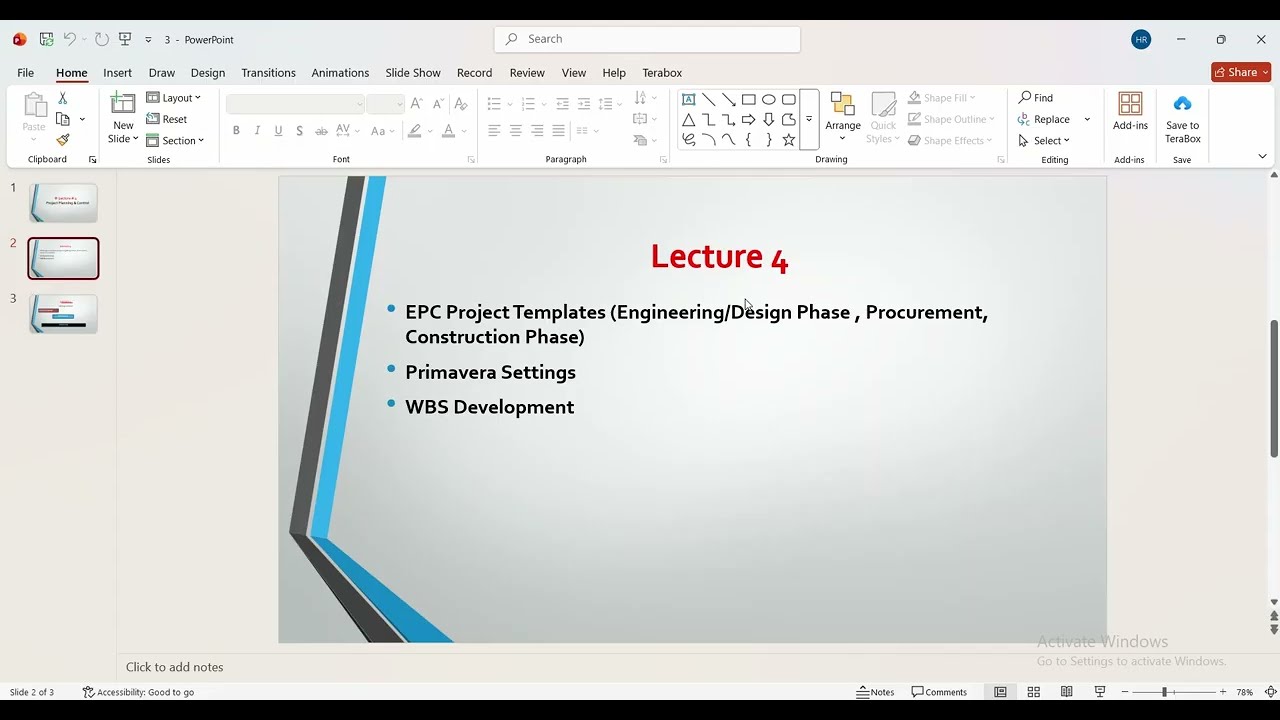Click Replace button
The width and height of the screenshot is (1280, 720).
point(1044,119)
